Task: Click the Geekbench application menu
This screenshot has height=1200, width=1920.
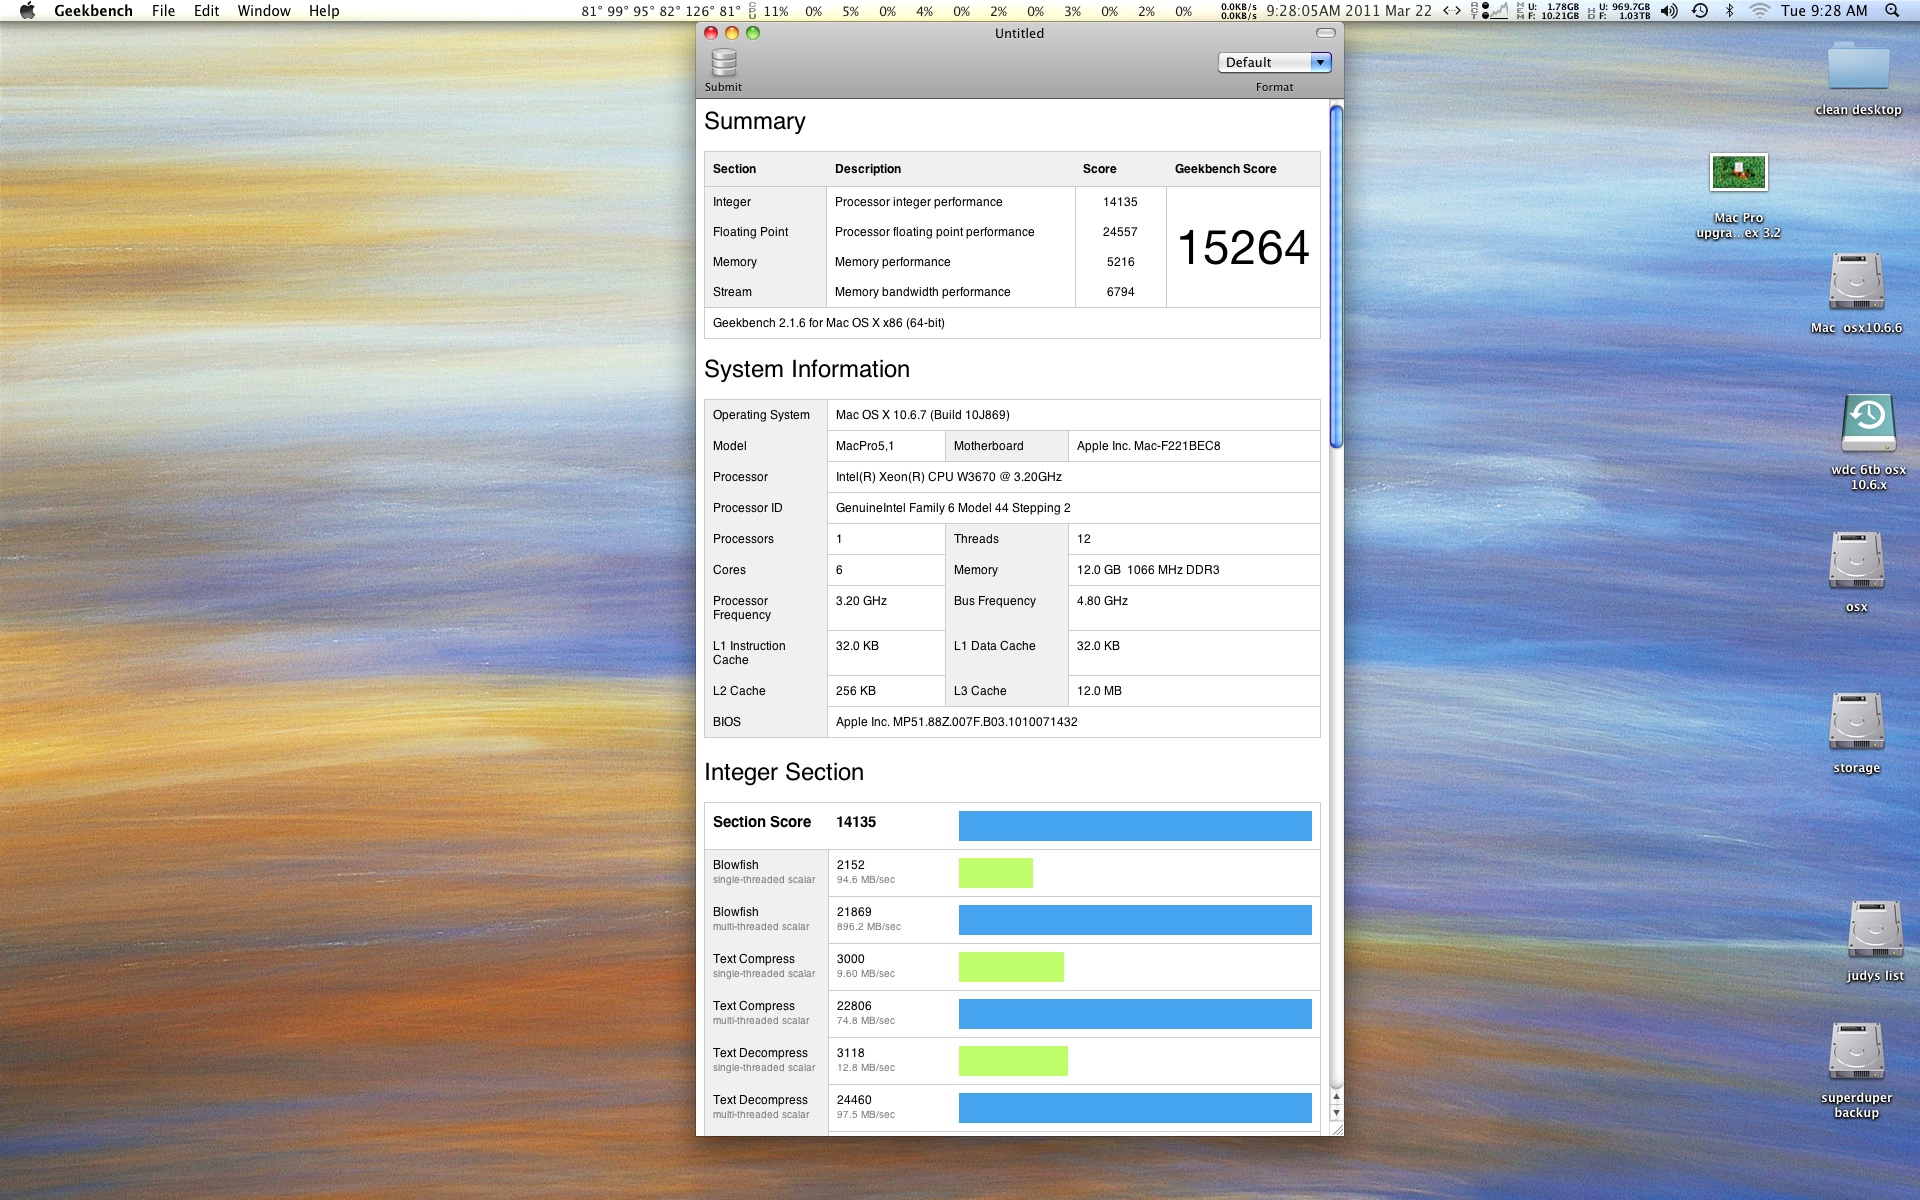Action: pos(93,11)
